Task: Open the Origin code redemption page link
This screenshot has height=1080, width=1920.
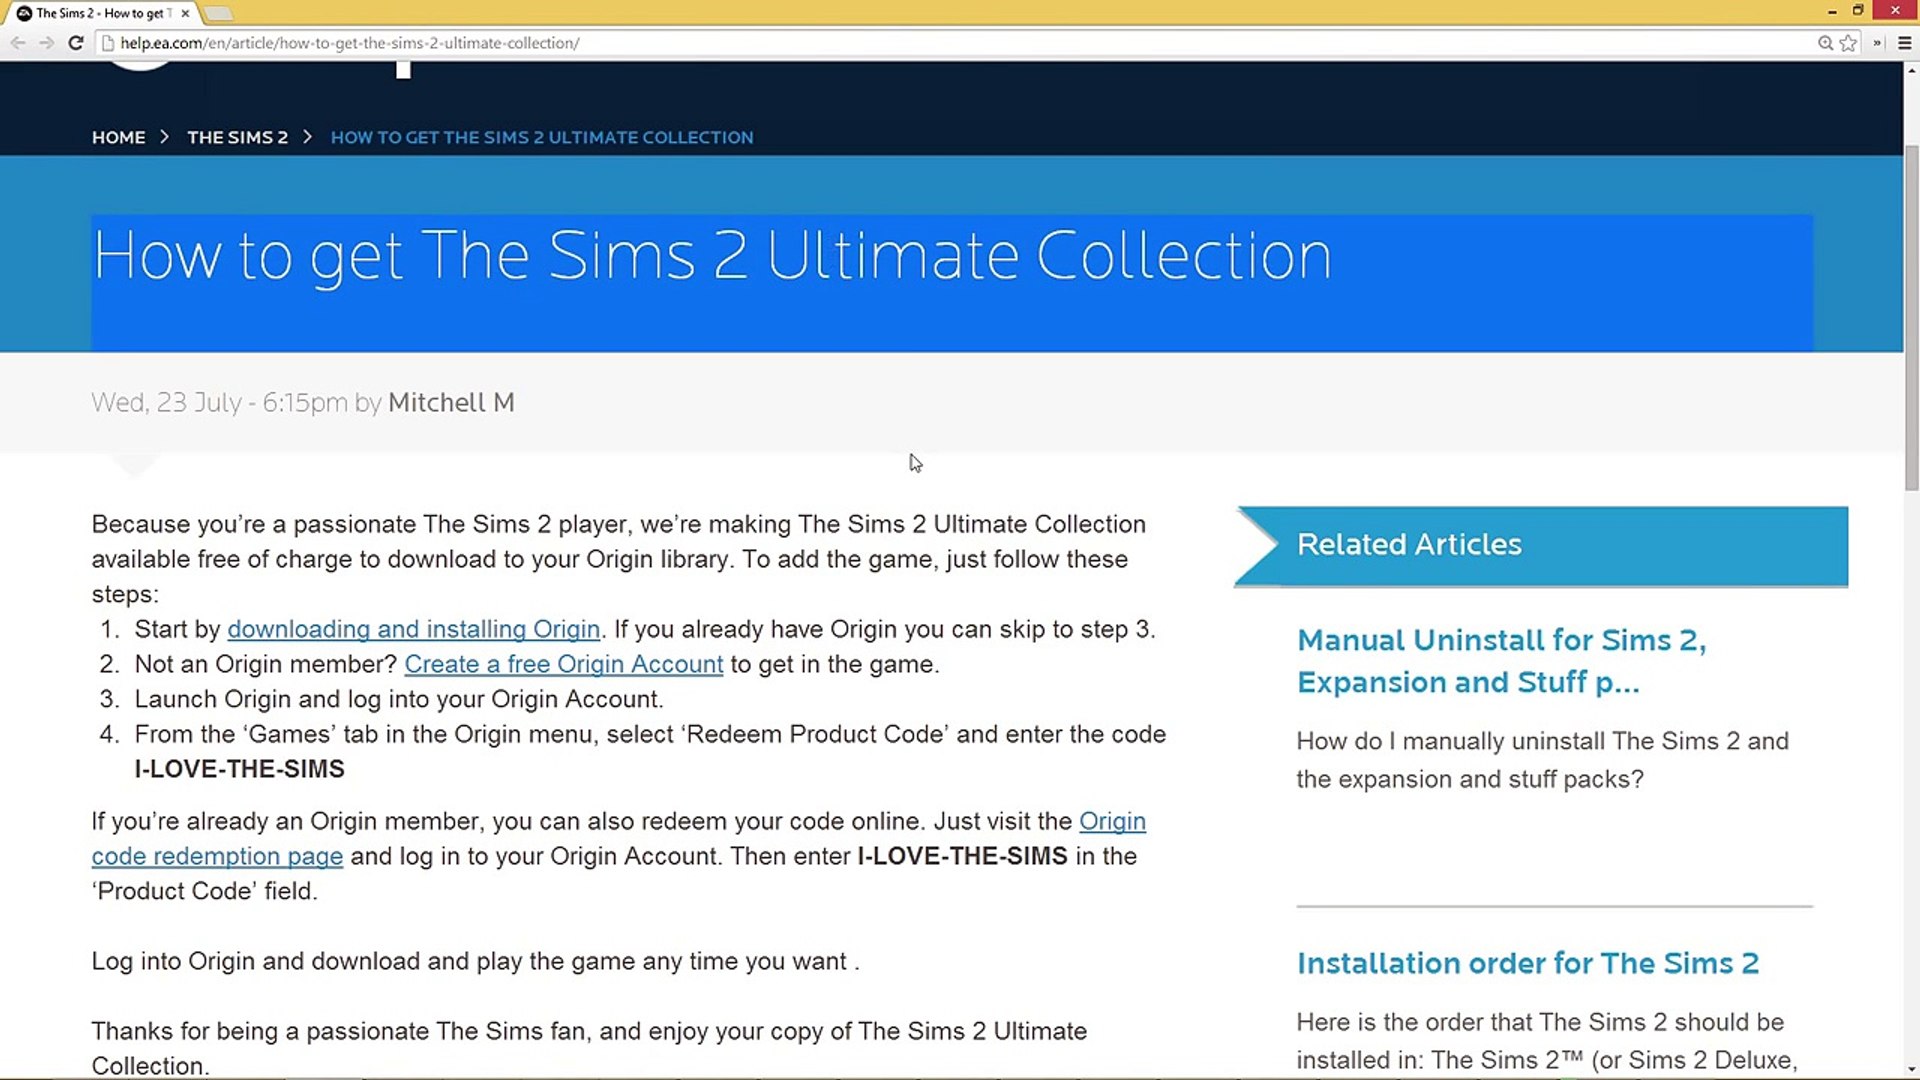Action: coord(217,856)
